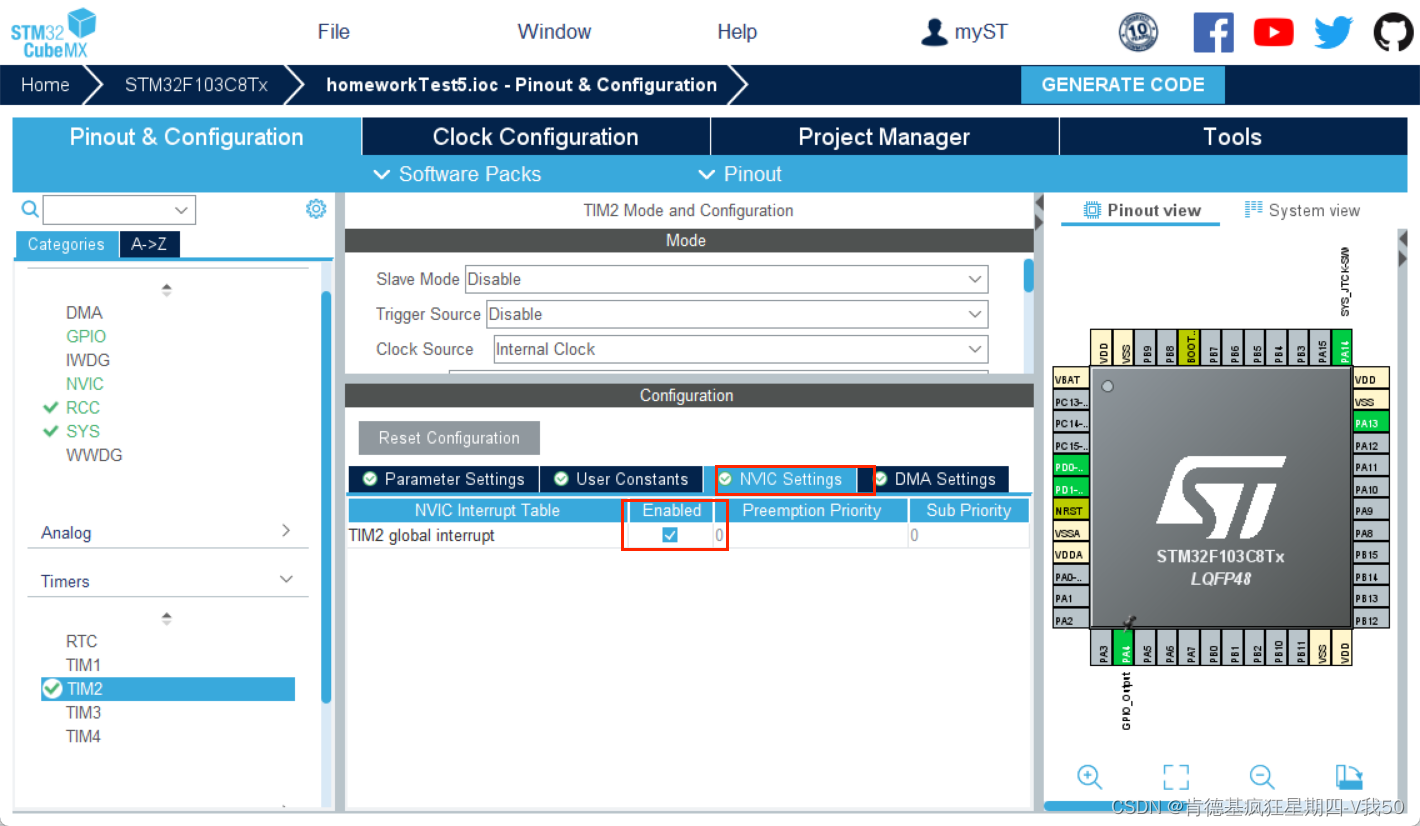Click the 10 years anniversary badge icon
Screen dimensions: 1420x826
click(x=1138, y=32)
